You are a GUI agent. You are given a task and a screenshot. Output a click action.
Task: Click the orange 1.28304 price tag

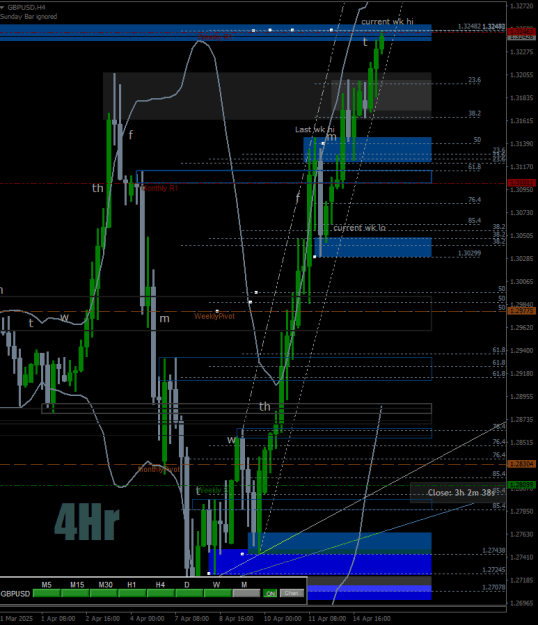[522, 464]
